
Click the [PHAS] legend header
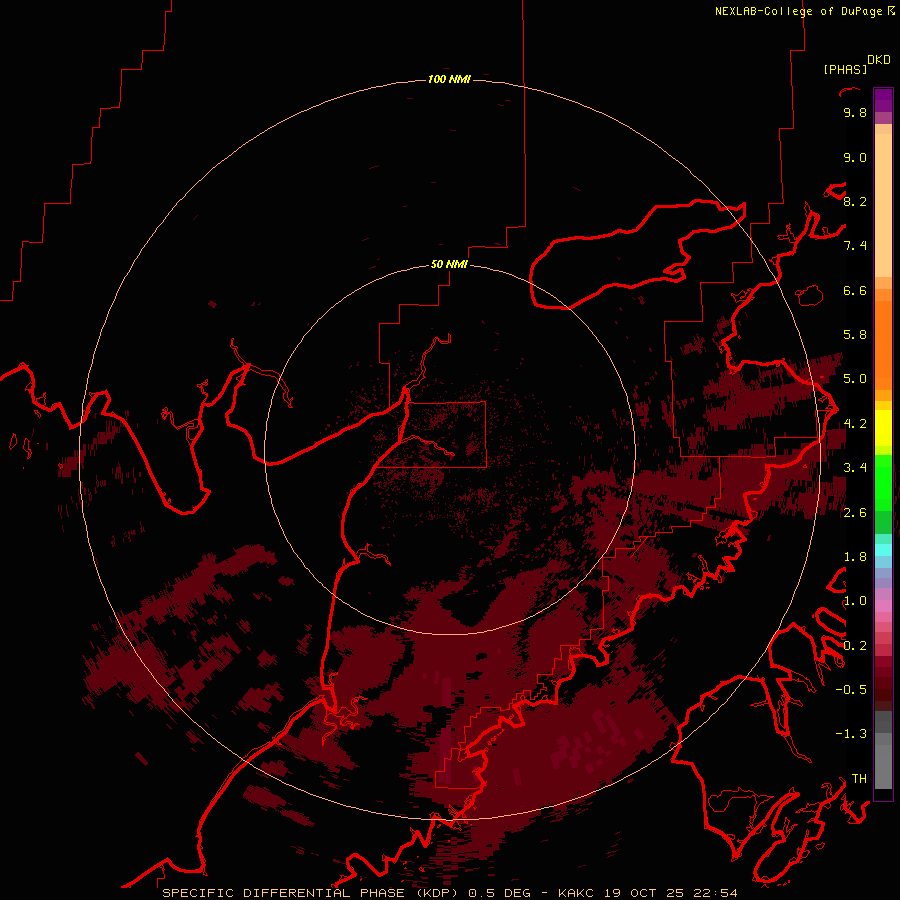(845, 69)
